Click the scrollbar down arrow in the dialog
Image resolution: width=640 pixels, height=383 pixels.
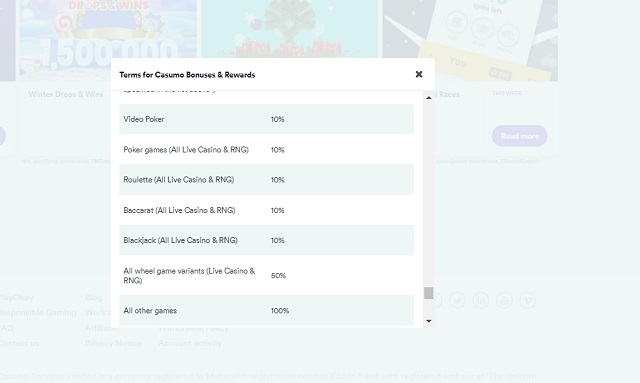coord(429,321)
